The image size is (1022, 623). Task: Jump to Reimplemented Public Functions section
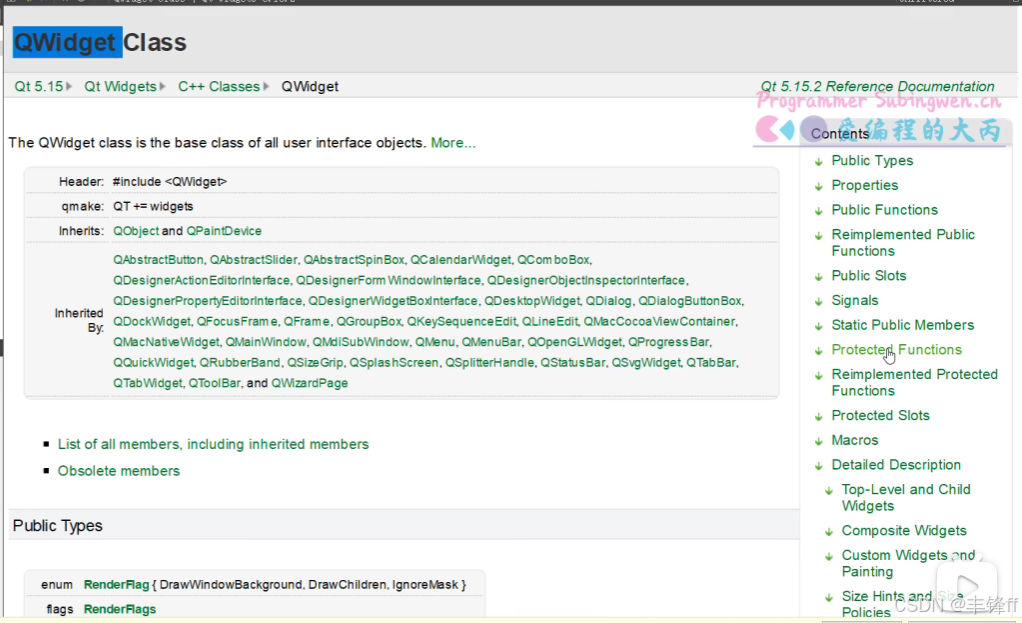pyautogui.click(x=903, y=243)
